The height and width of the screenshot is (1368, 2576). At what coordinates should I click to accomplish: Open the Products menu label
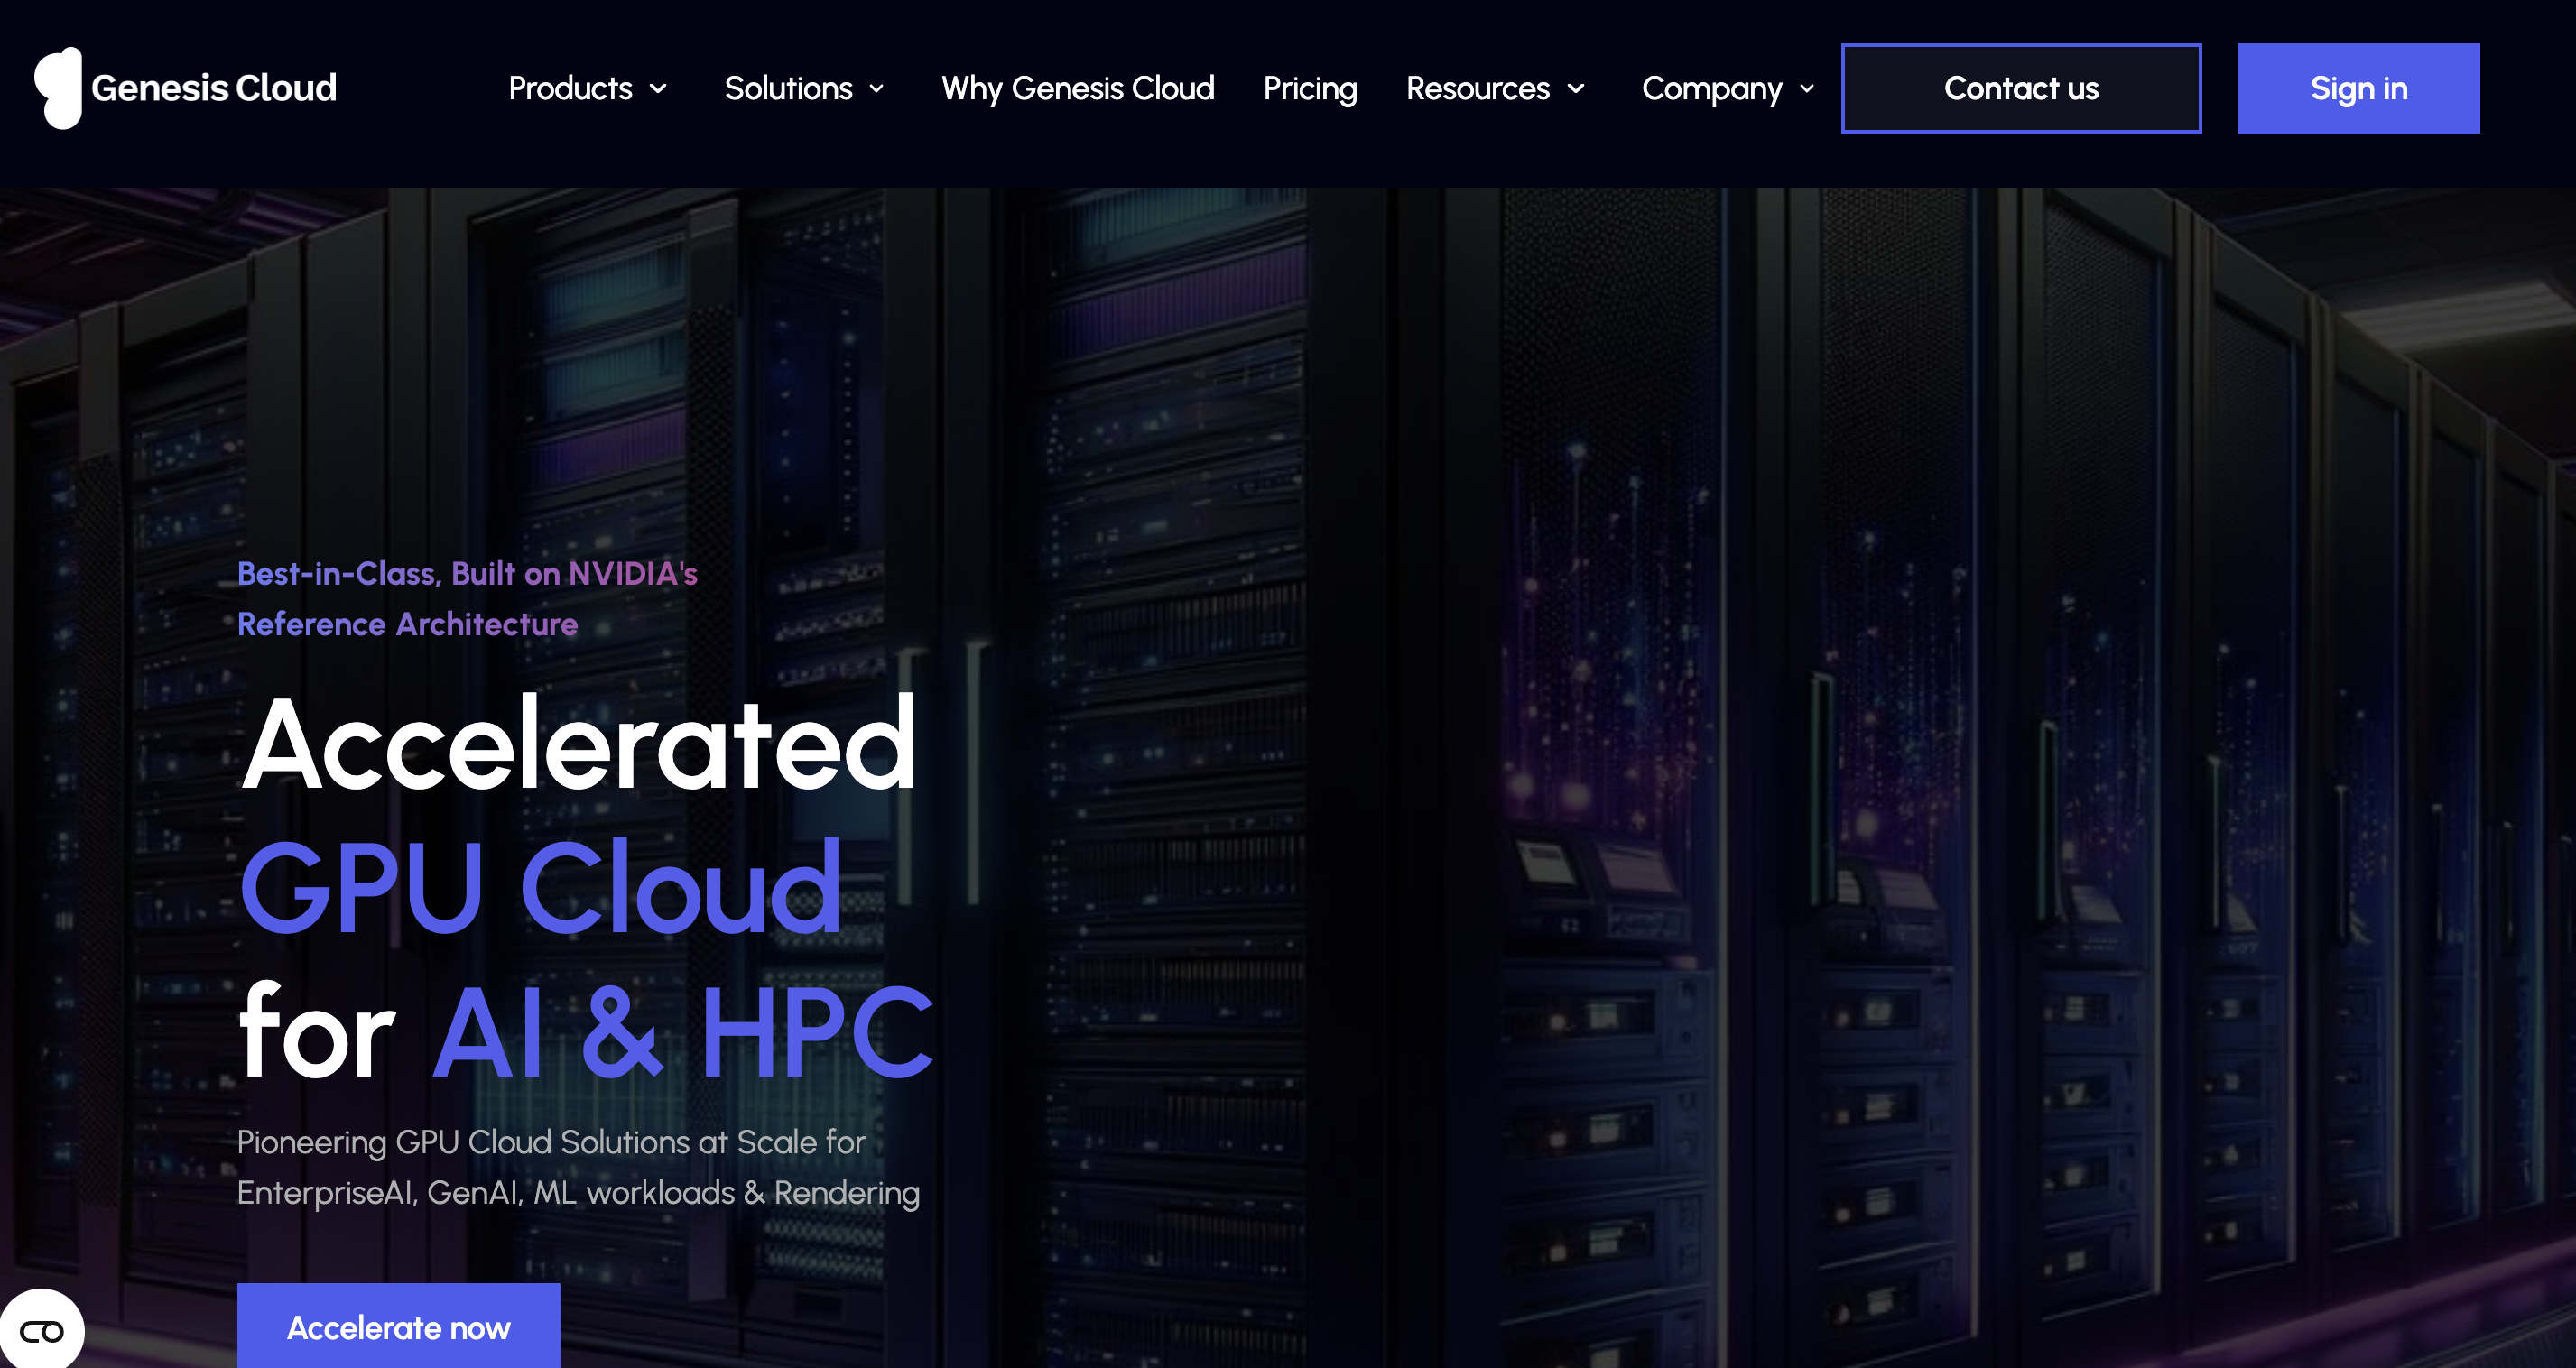(x=570, y=88)
